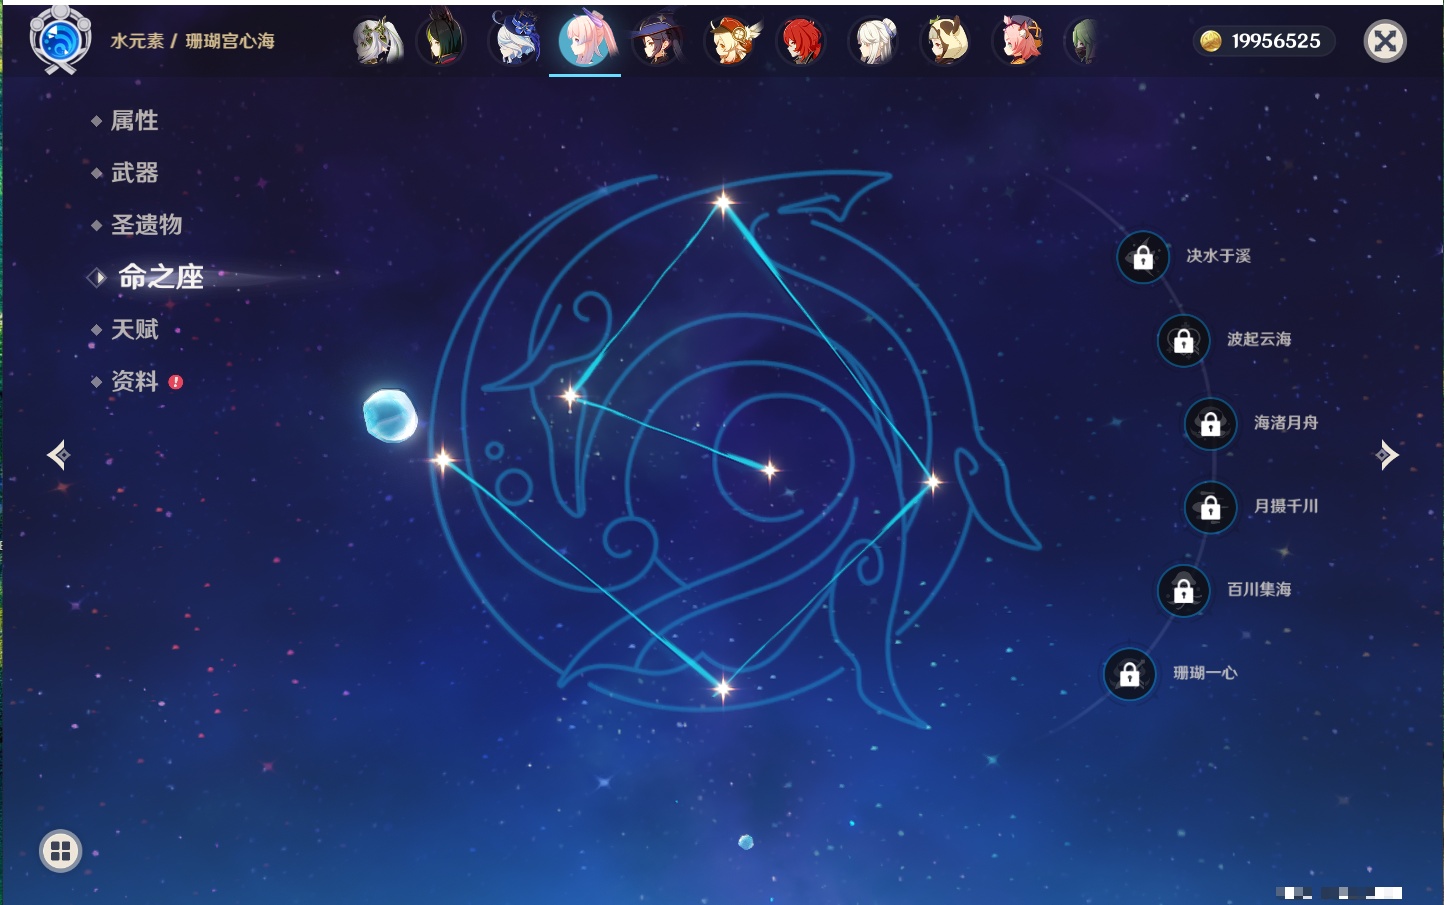
Task: Click the bottom star node of the constellation
Action: click(x=722, y=687)
